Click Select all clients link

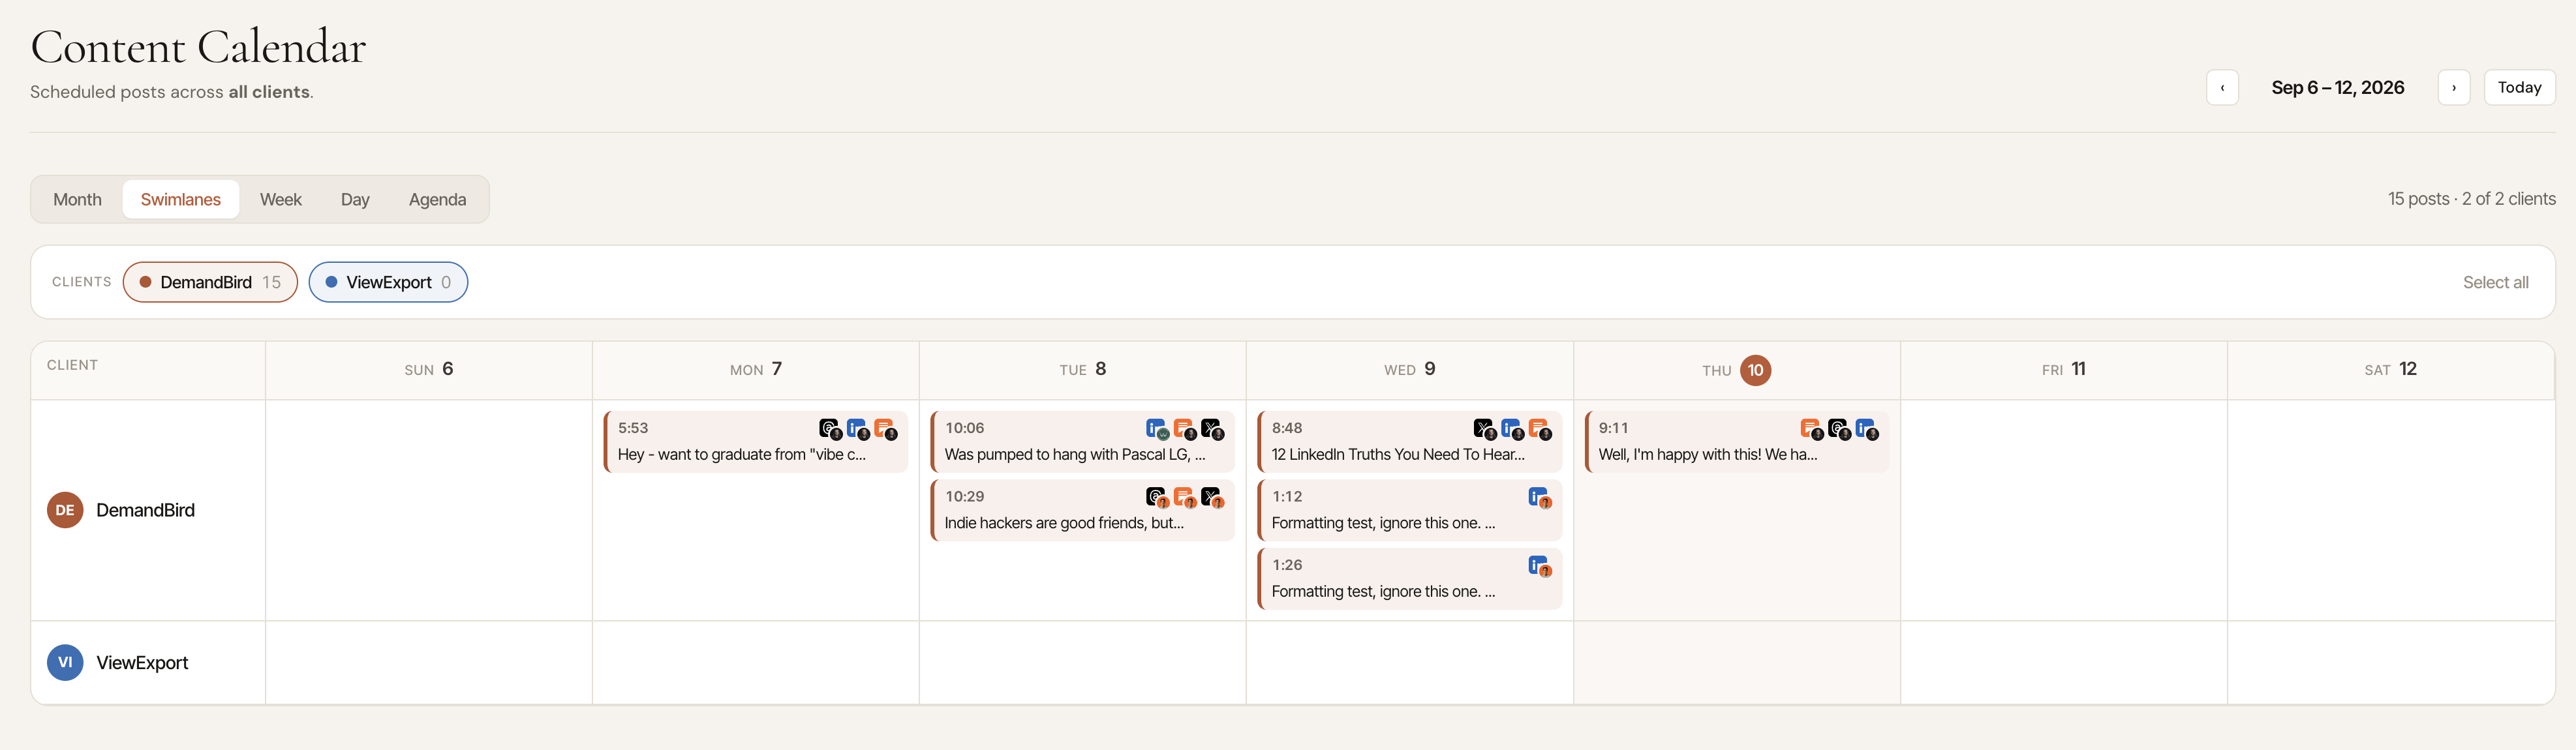2495,282
